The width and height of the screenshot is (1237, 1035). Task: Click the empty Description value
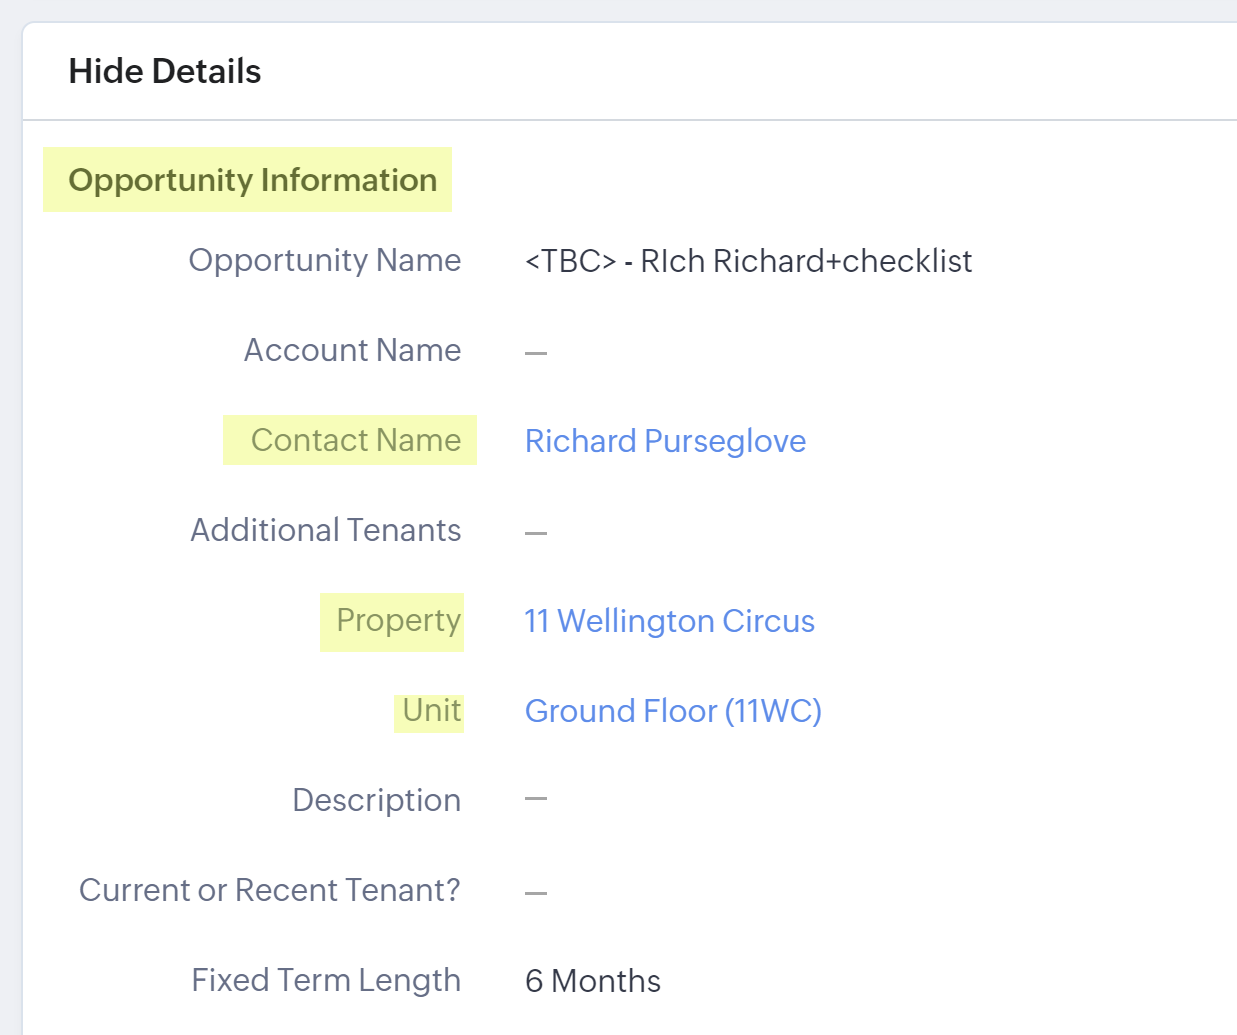(x=536, y=799)
